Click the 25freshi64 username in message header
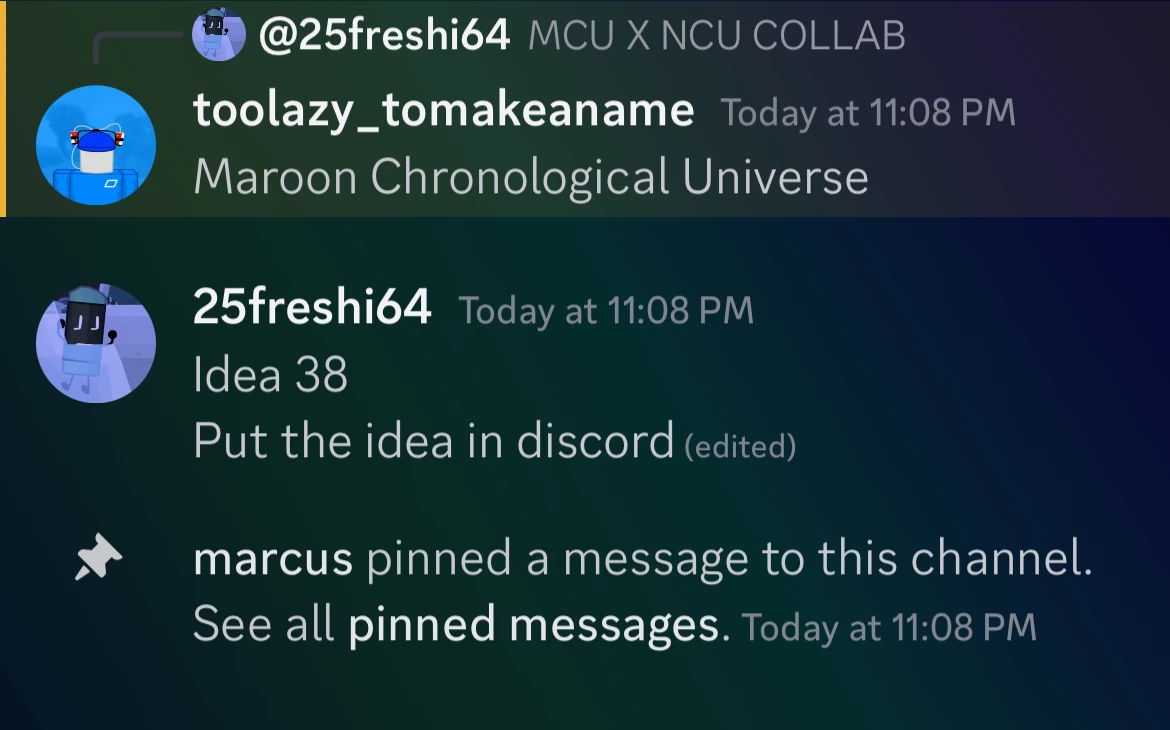 click(x=312, y=307)
